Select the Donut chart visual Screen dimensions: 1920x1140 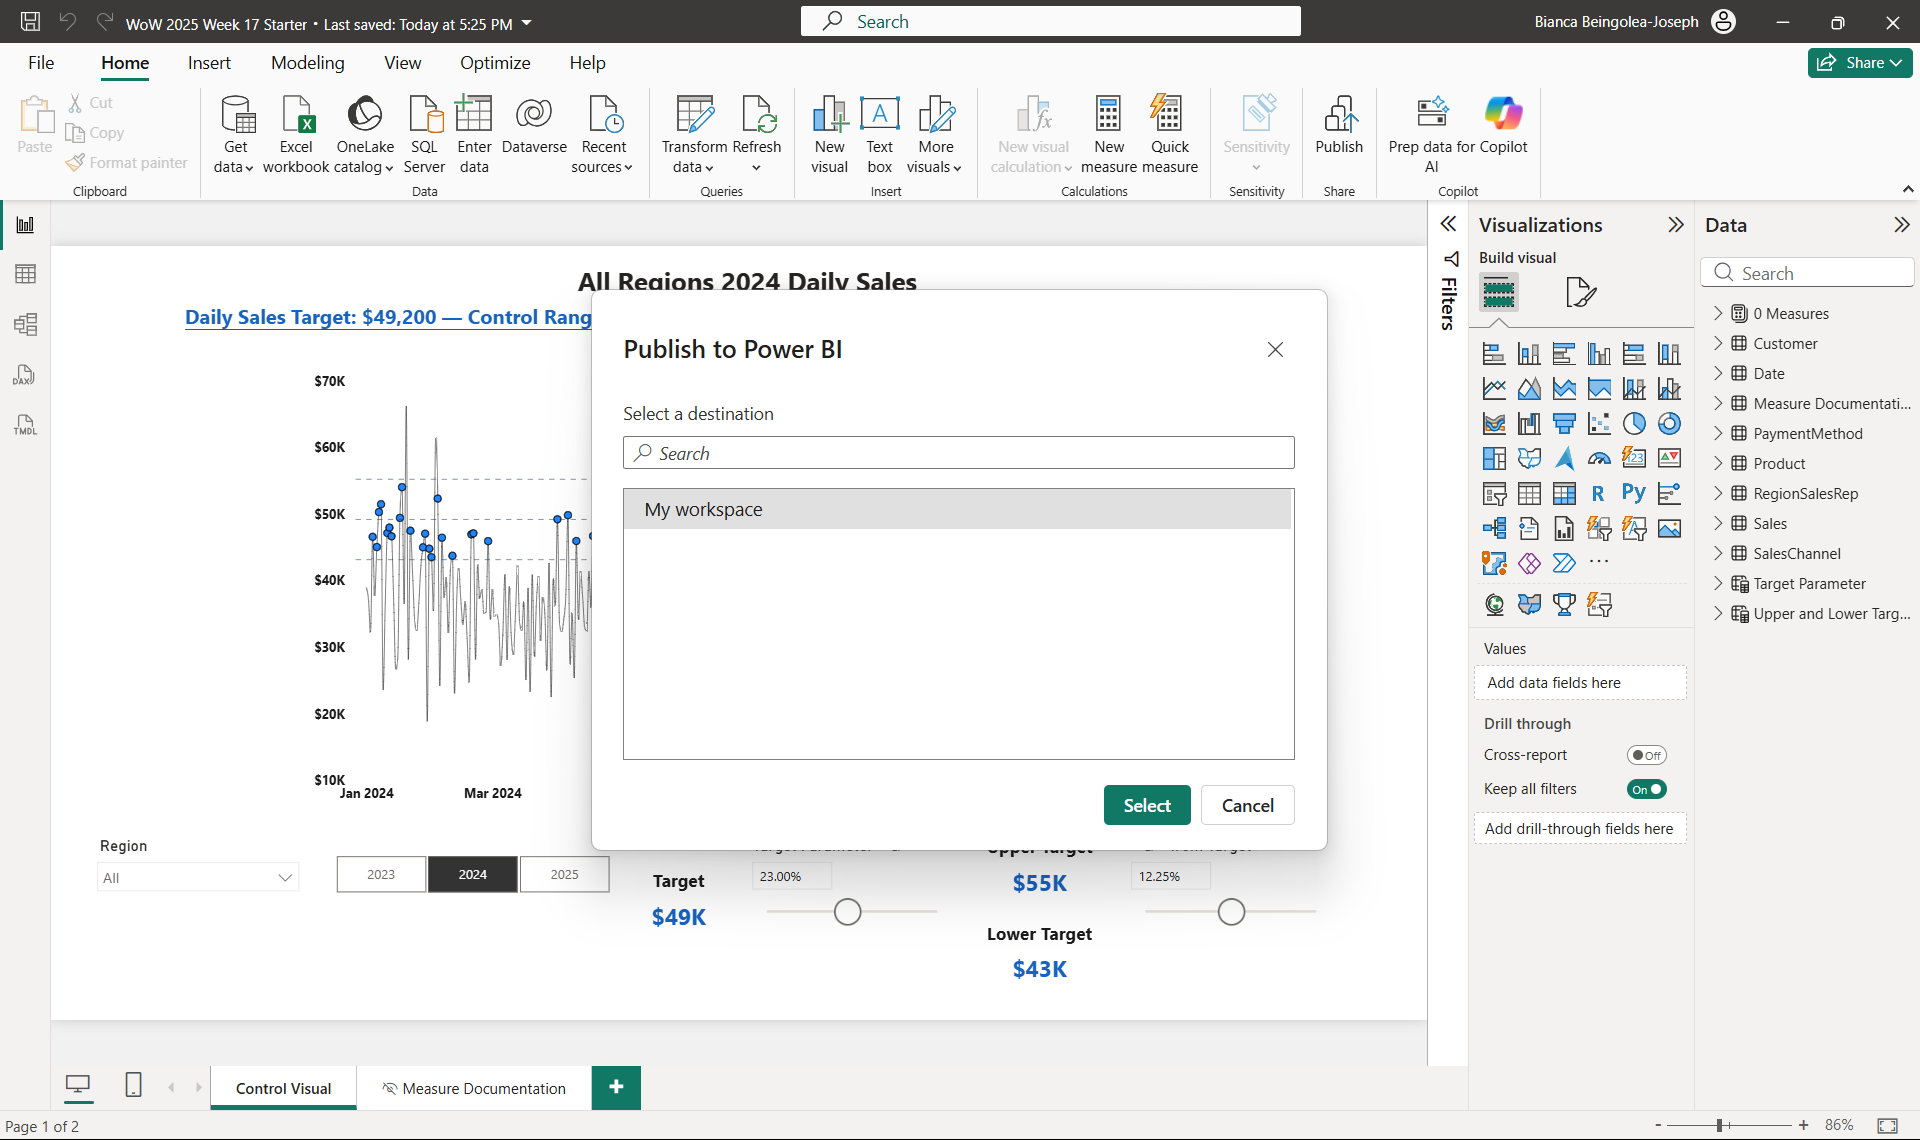click(x=1669, y=423)
